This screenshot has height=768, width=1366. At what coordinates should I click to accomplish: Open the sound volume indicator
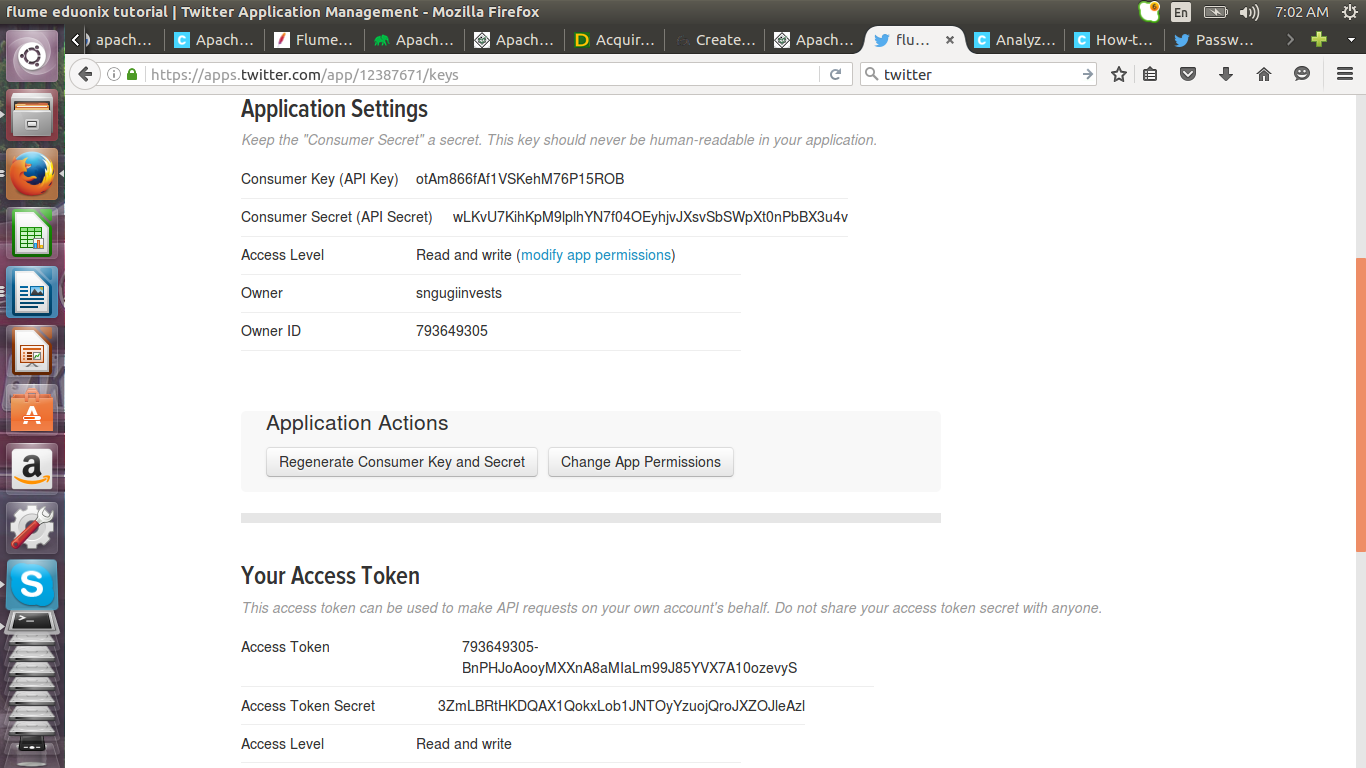(1249, 12)
